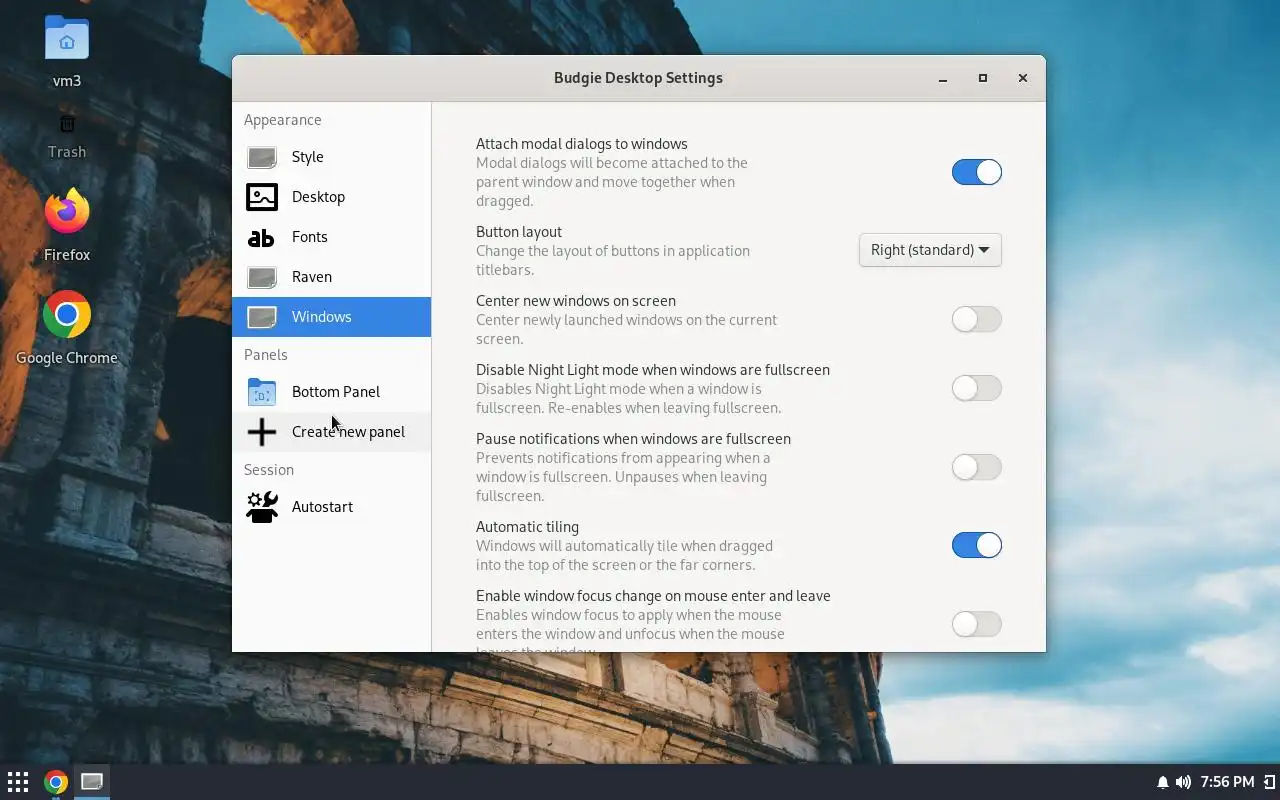Screen dimensions: 1280x800
Task: Click the Style icon in the sidebar
Action: point(262,157)
